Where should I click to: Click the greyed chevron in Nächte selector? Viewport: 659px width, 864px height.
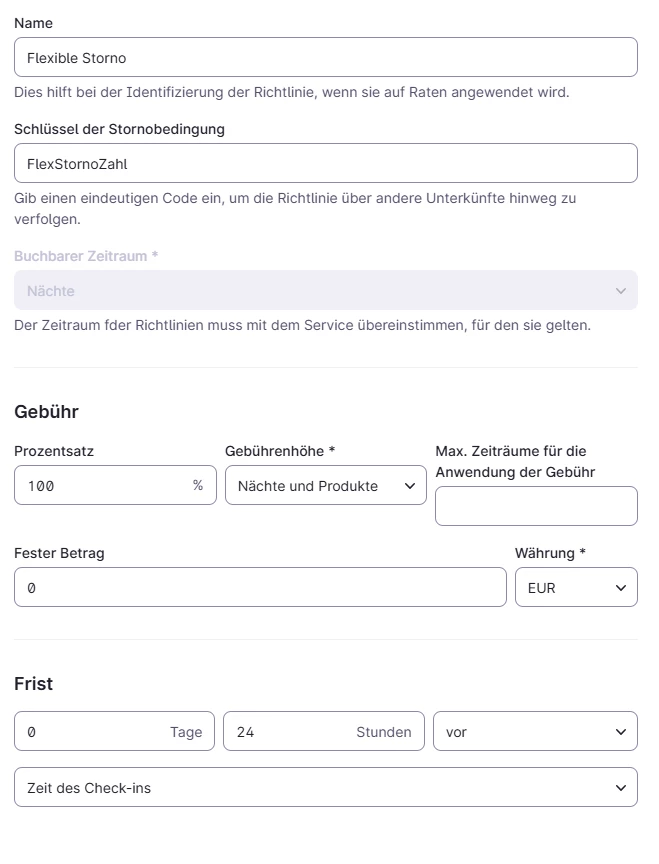(620, 291)
